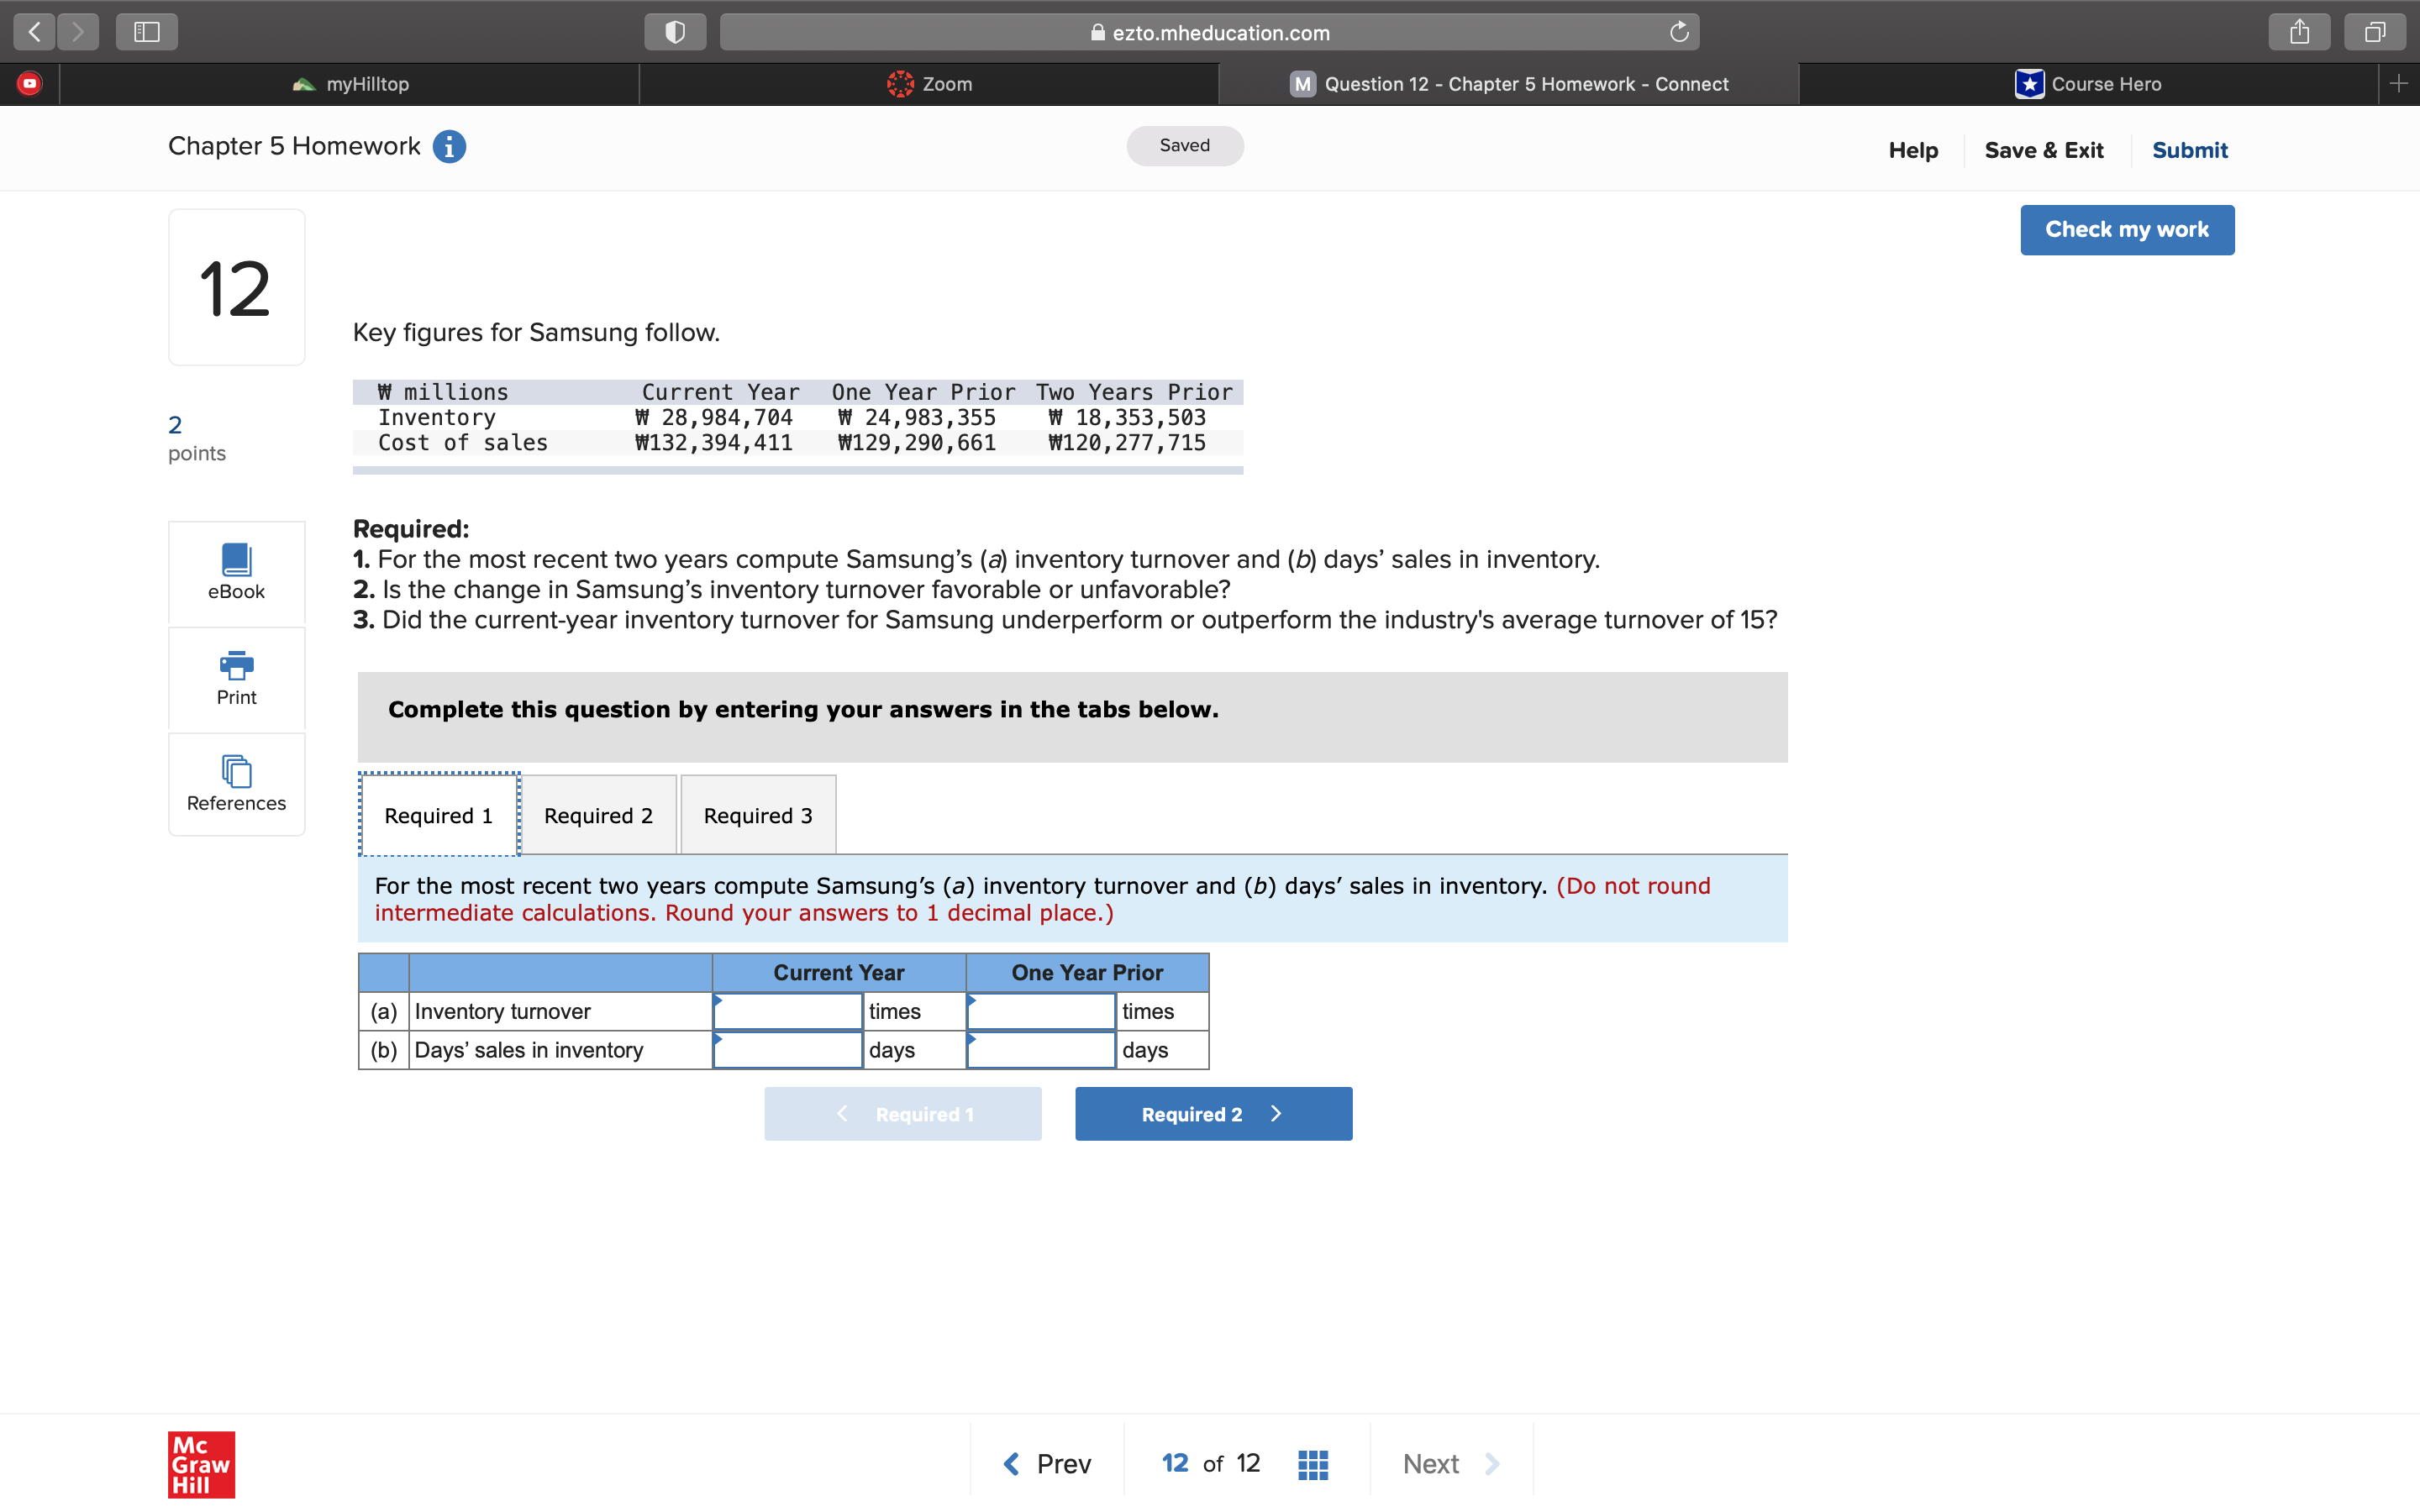The width and height of the screenshot is (2420, 1512).
Task: Click the McGraw Hill logo
Action: pyautogui.click(x=200, y=1465)
